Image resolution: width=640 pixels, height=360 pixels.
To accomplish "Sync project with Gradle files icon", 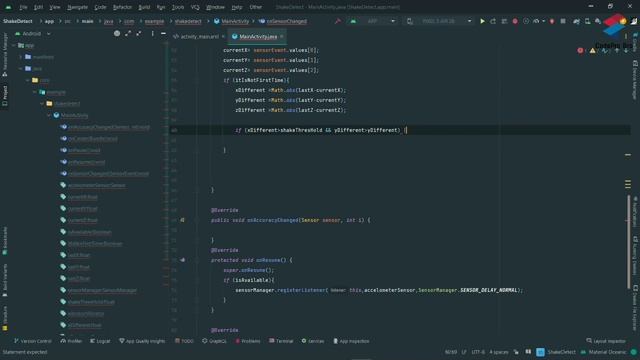I will pos(576,21).
